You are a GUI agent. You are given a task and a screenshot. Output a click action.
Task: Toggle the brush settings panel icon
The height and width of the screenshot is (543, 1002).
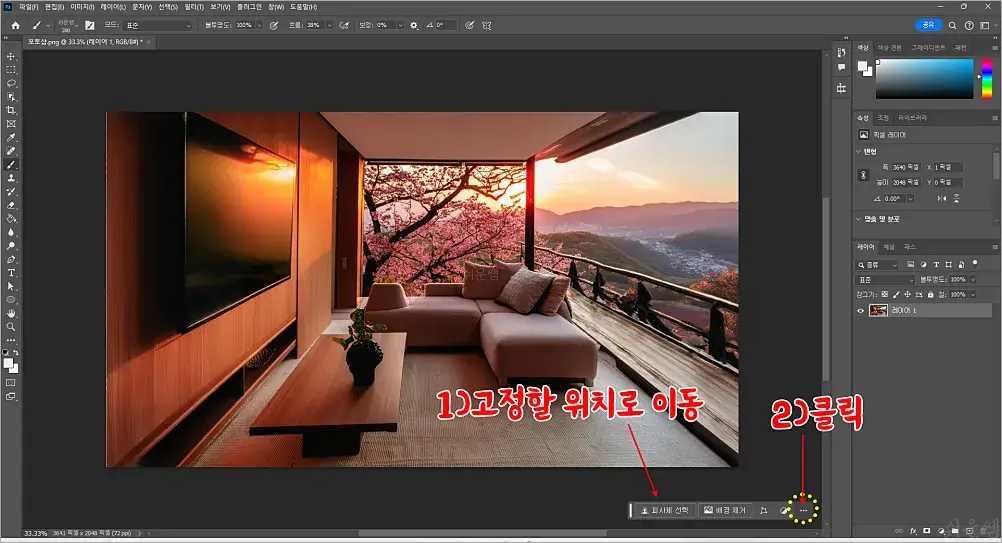89,26
